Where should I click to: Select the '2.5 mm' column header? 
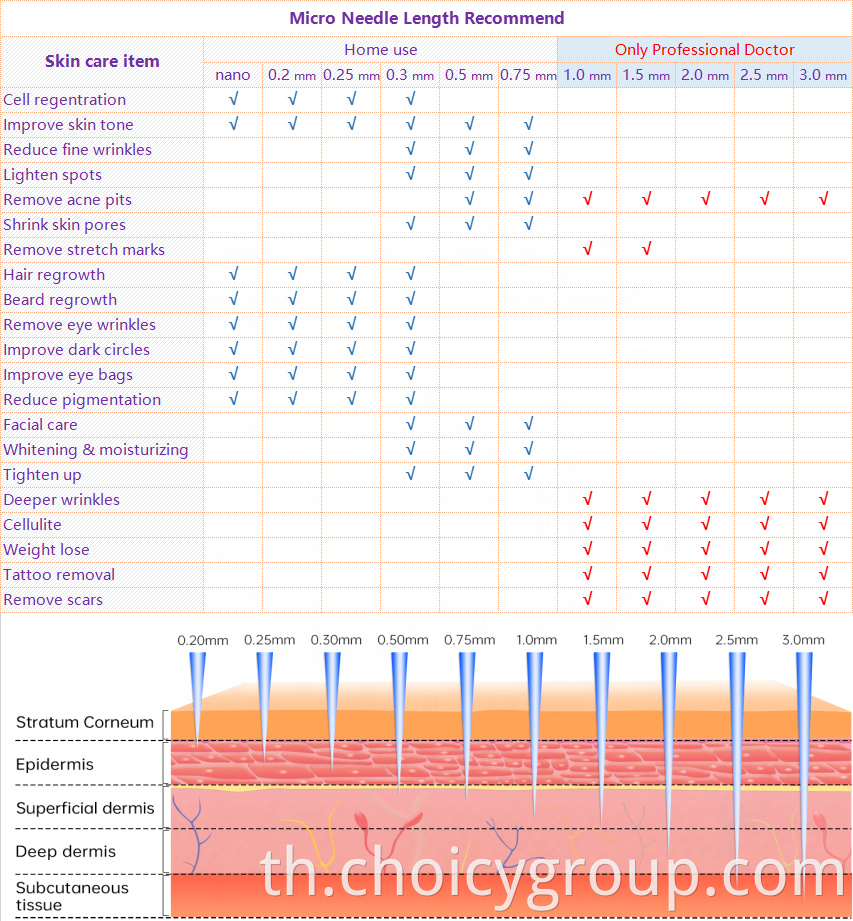(764, 75)
